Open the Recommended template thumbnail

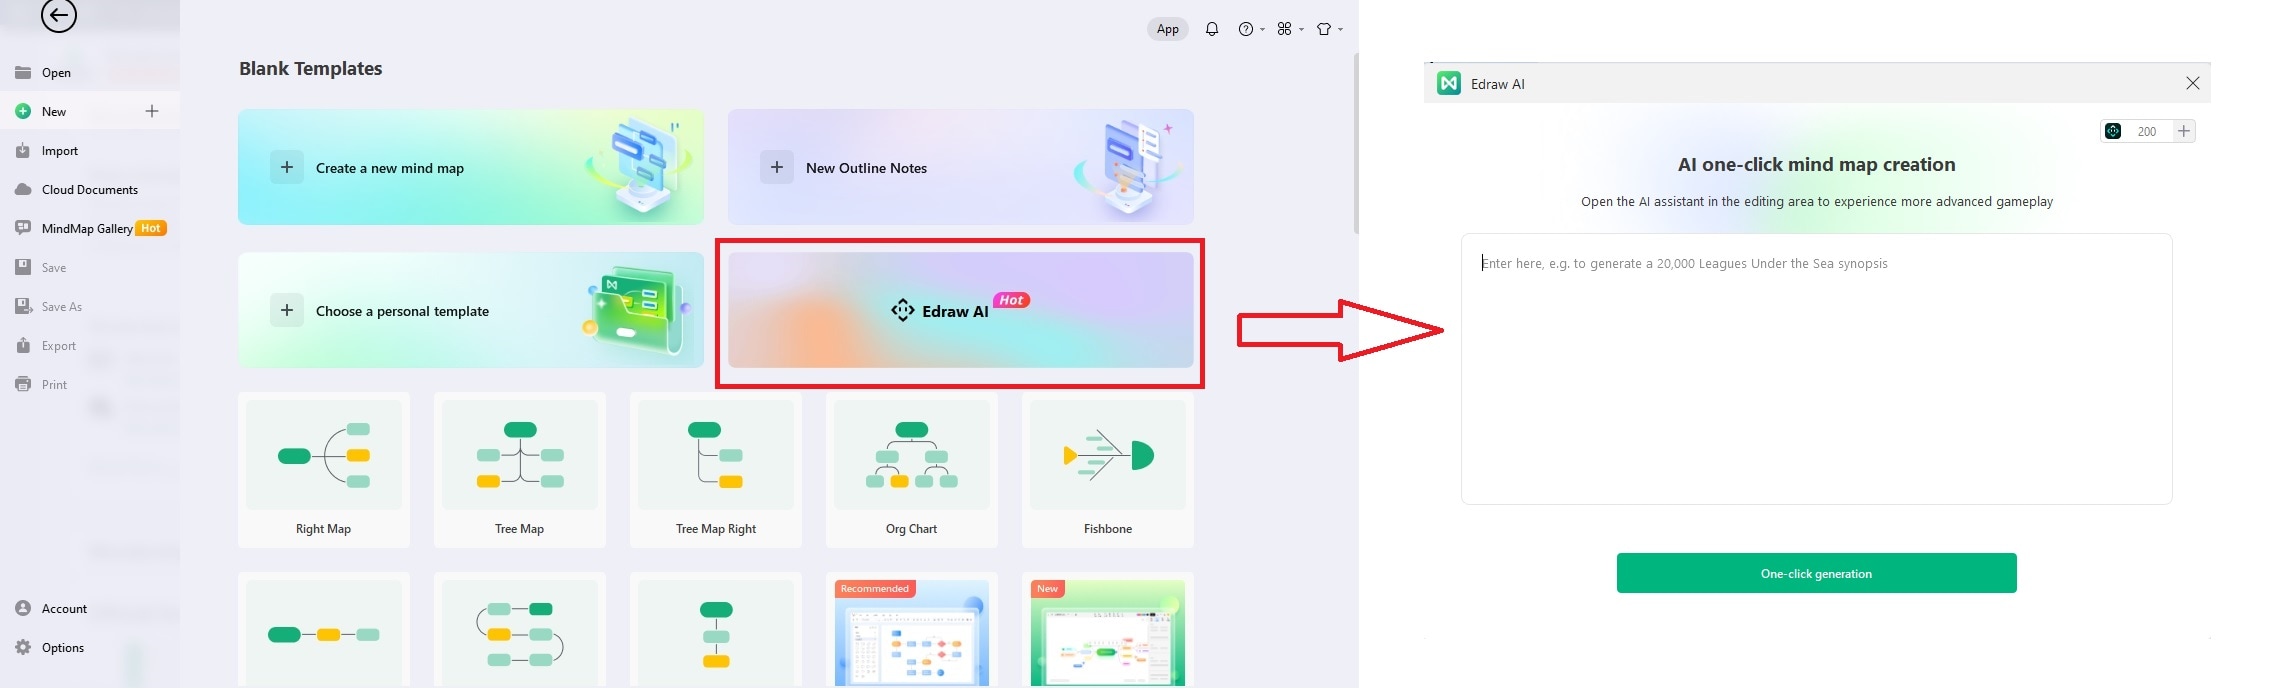pos(912,632)
